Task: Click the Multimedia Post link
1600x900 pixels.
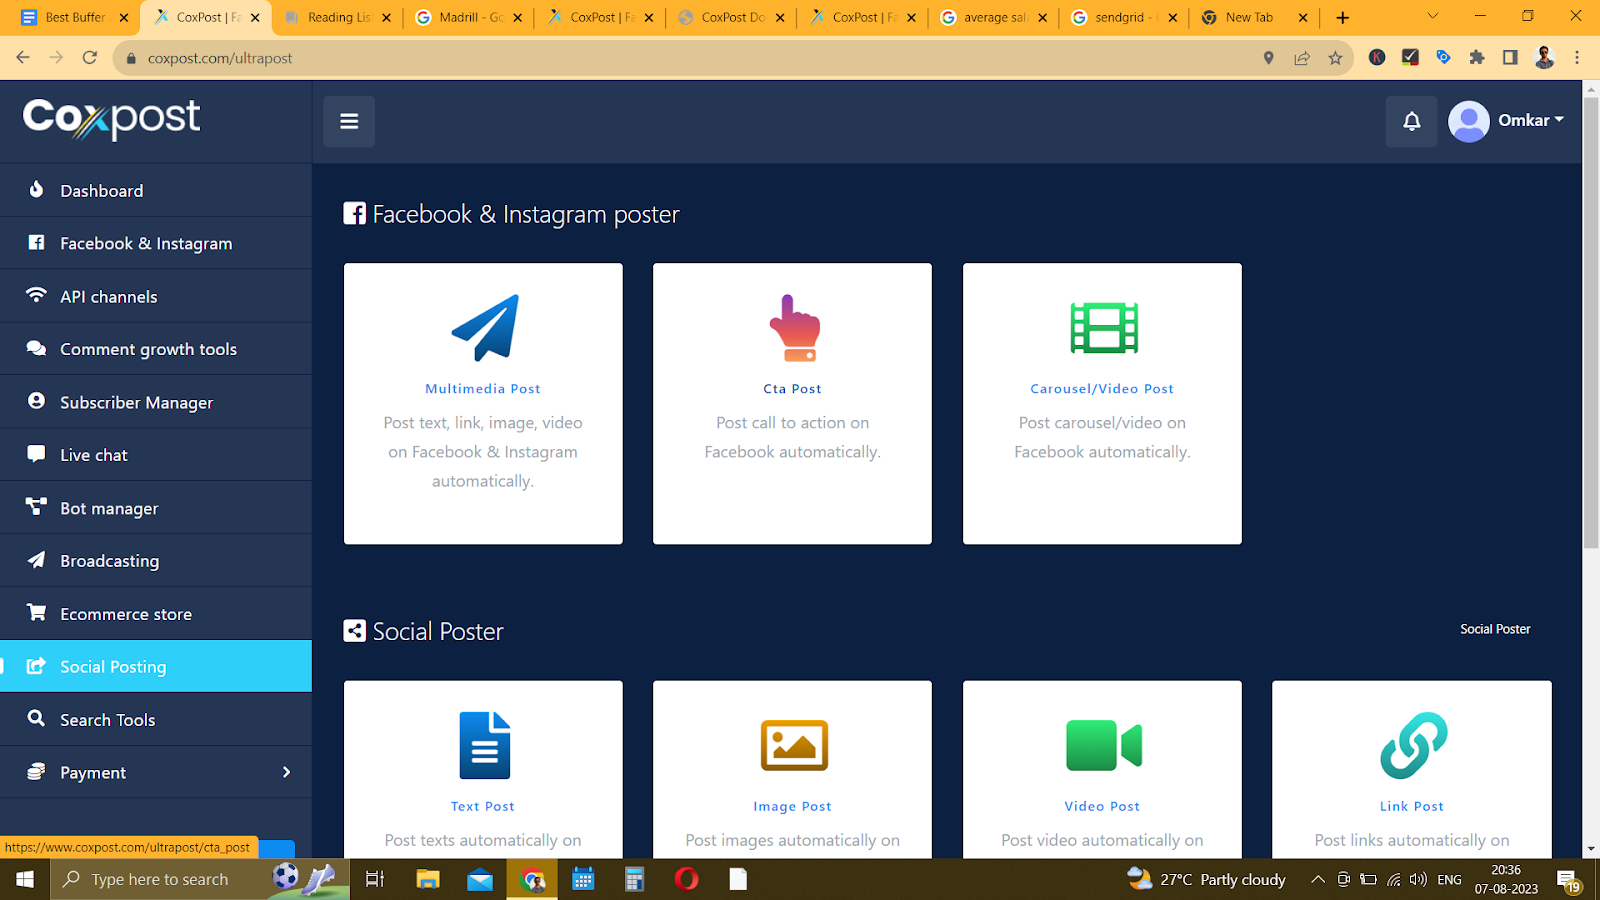Action: coord(483,389)
